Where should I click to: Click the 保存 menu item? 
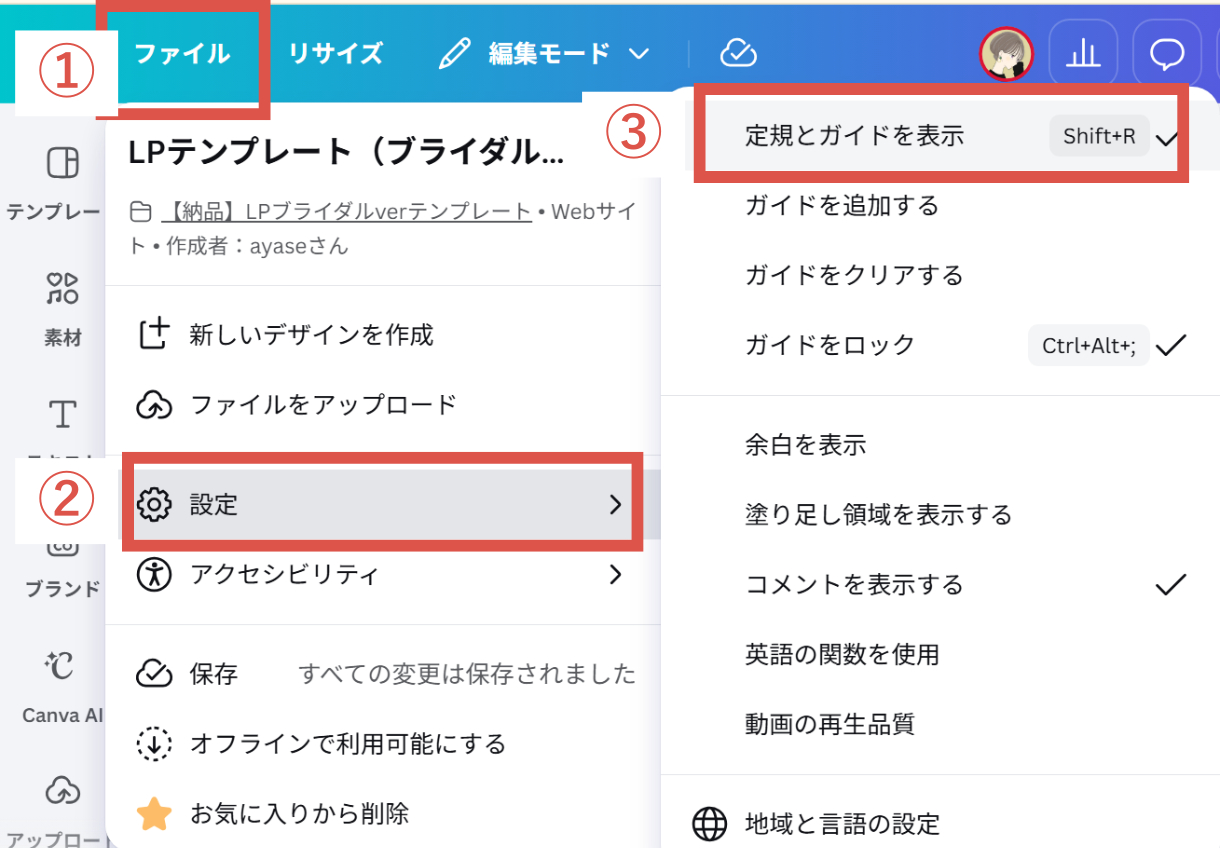pos(383,674)
